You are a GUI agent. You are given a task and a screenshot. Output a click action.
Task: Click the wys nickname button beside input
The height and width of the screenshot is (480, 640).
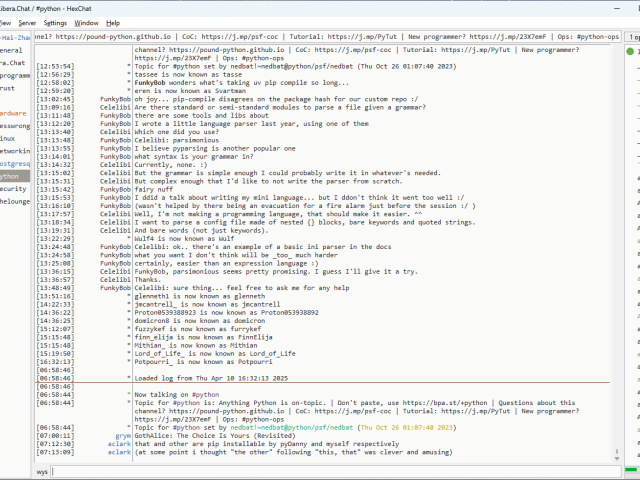click(43, 470)
